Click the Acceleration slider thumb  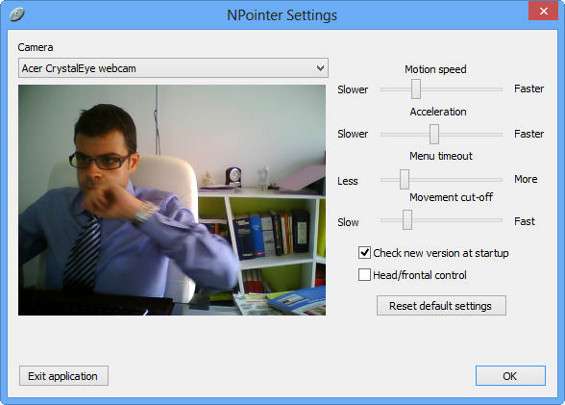point(434,134)
